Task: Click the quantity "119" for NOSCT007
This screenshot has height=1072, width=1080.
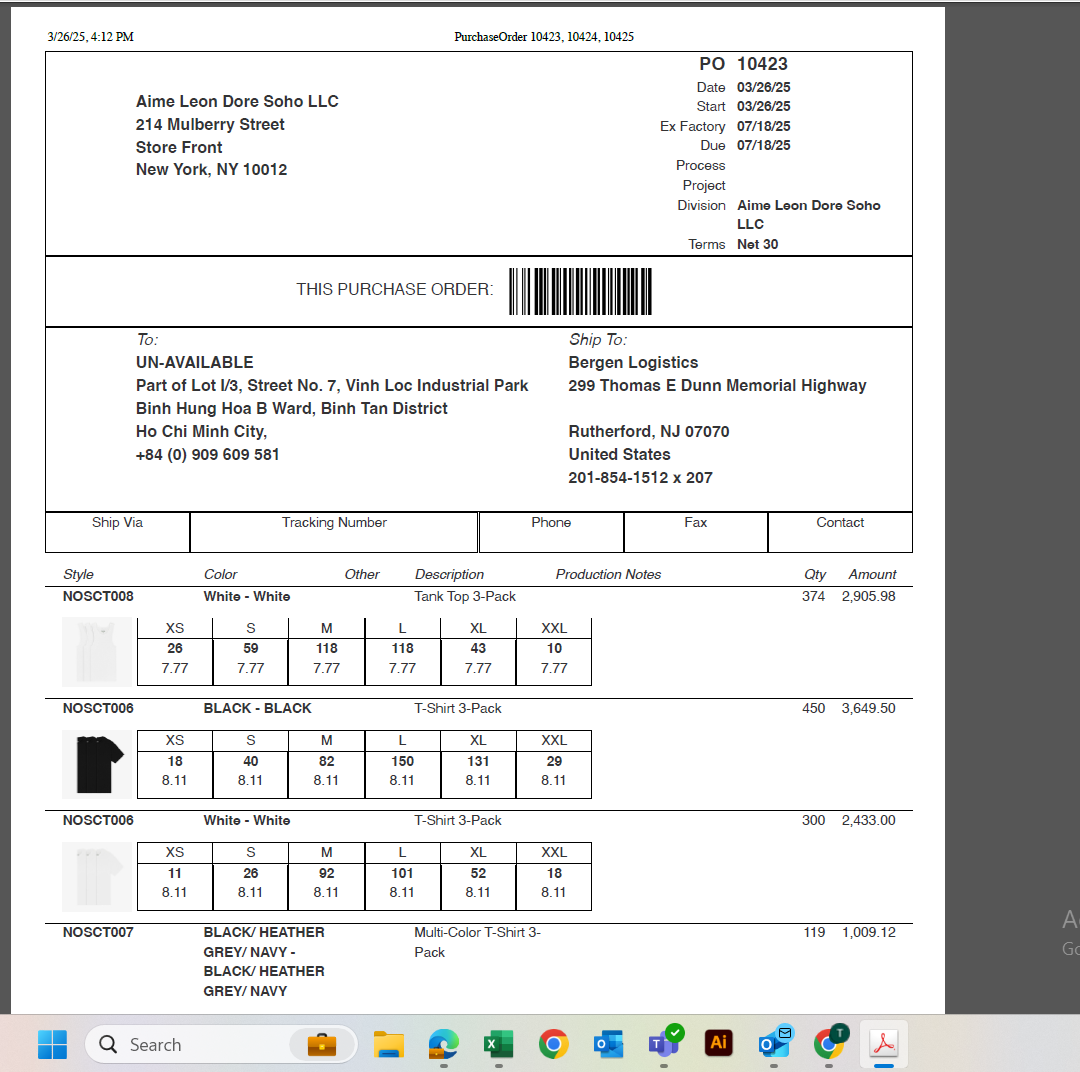Action: tap(814, 932)
